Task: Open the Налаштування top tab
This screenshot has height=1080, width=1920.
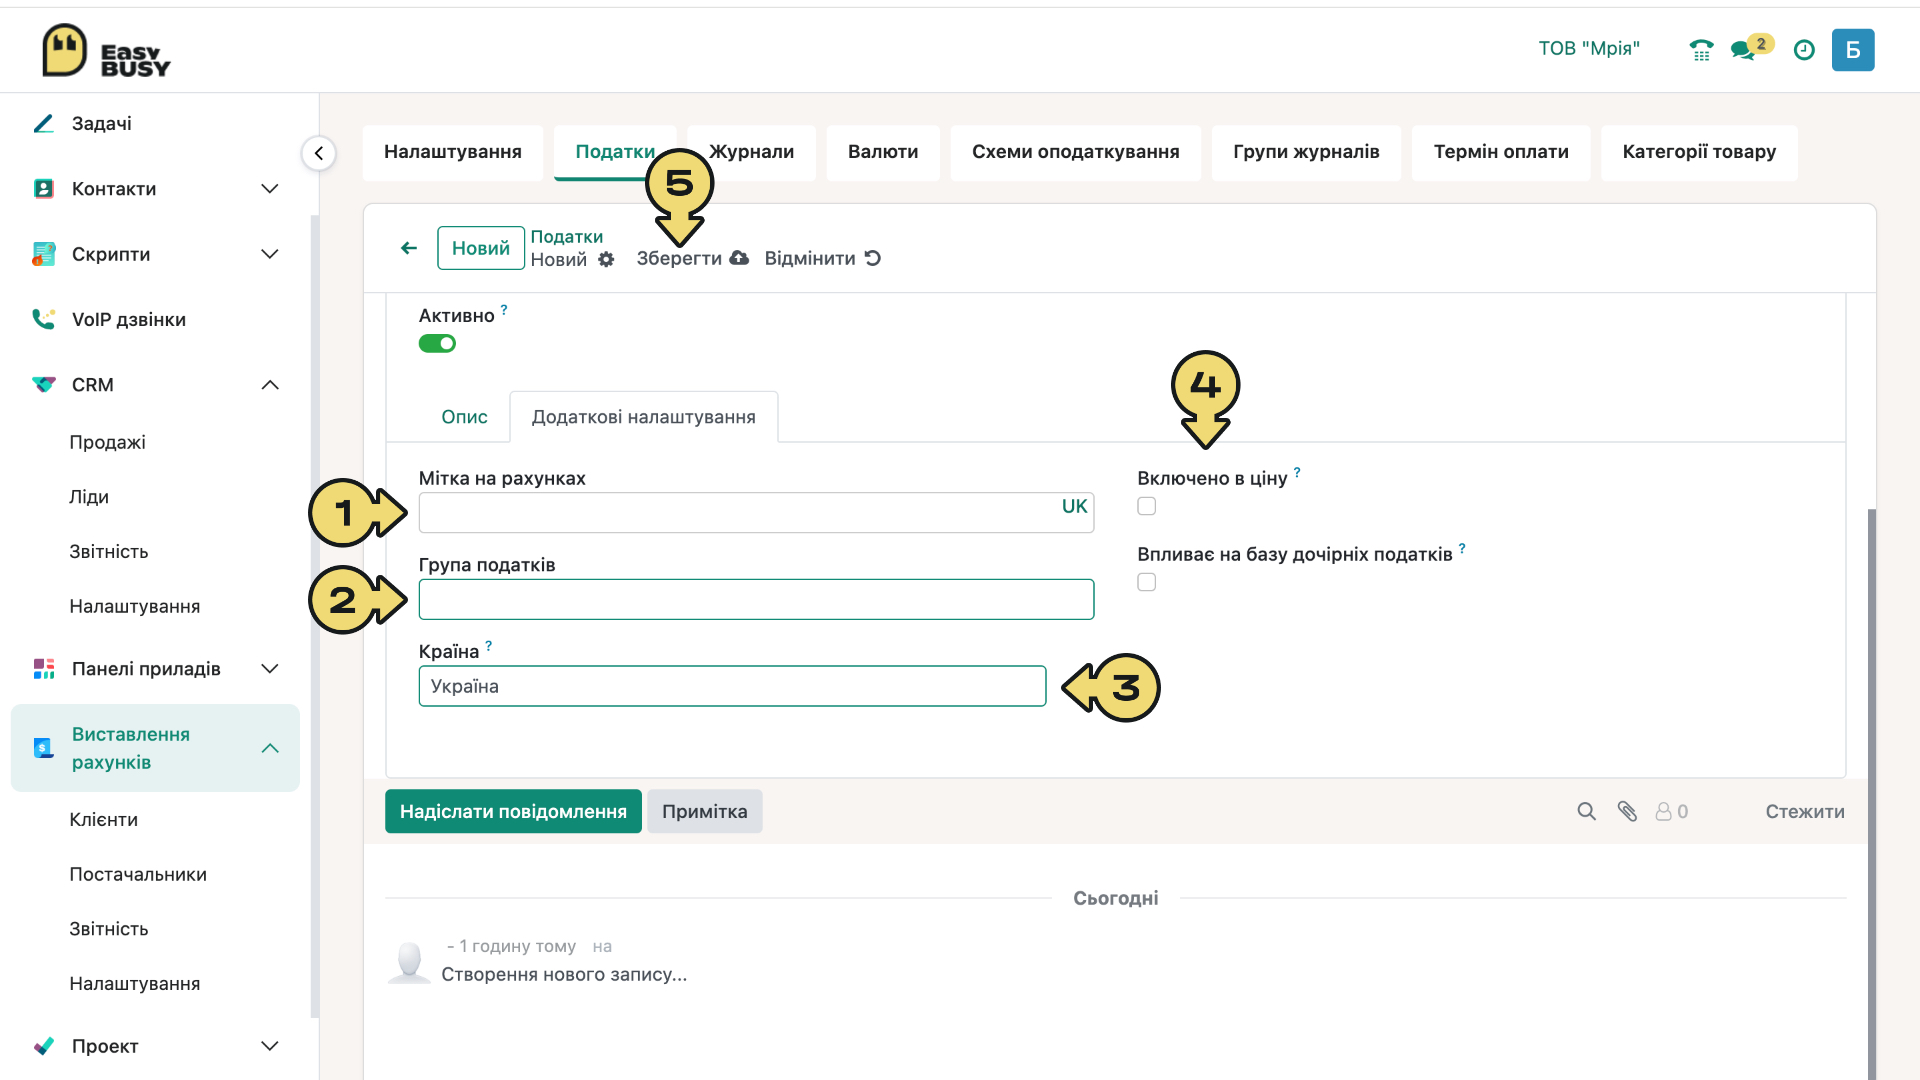Action: (x=453, y=152)
